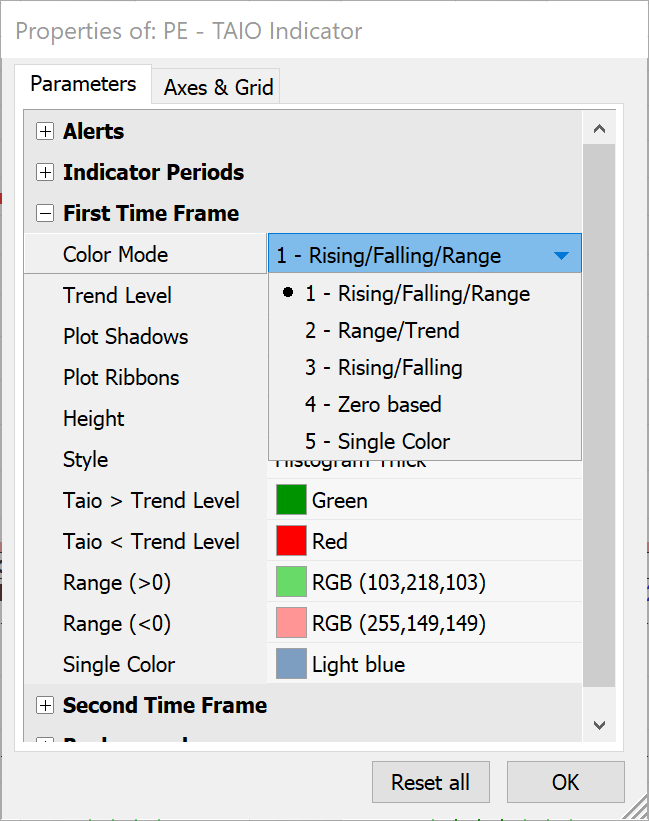This screenshot has height=821, width=649.
Task: Collapse the First Time Frame section
Action: [x=45, y=214]
